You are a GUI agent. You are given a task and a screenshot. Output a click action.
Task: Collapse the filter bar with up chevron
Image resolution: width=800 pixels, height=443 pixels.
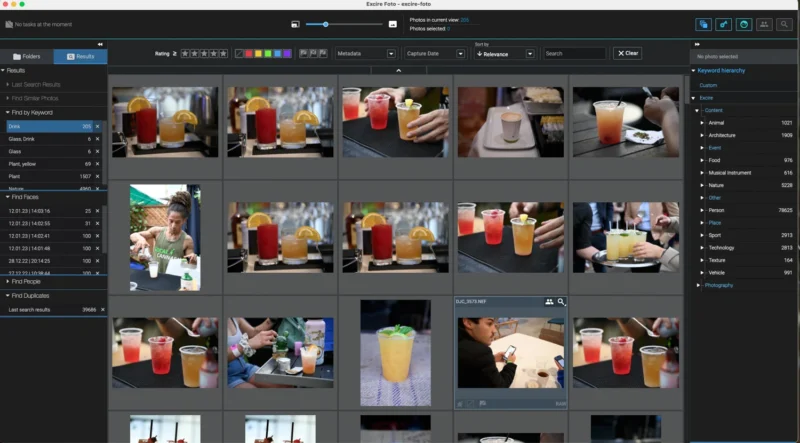(x=398, y=70)
